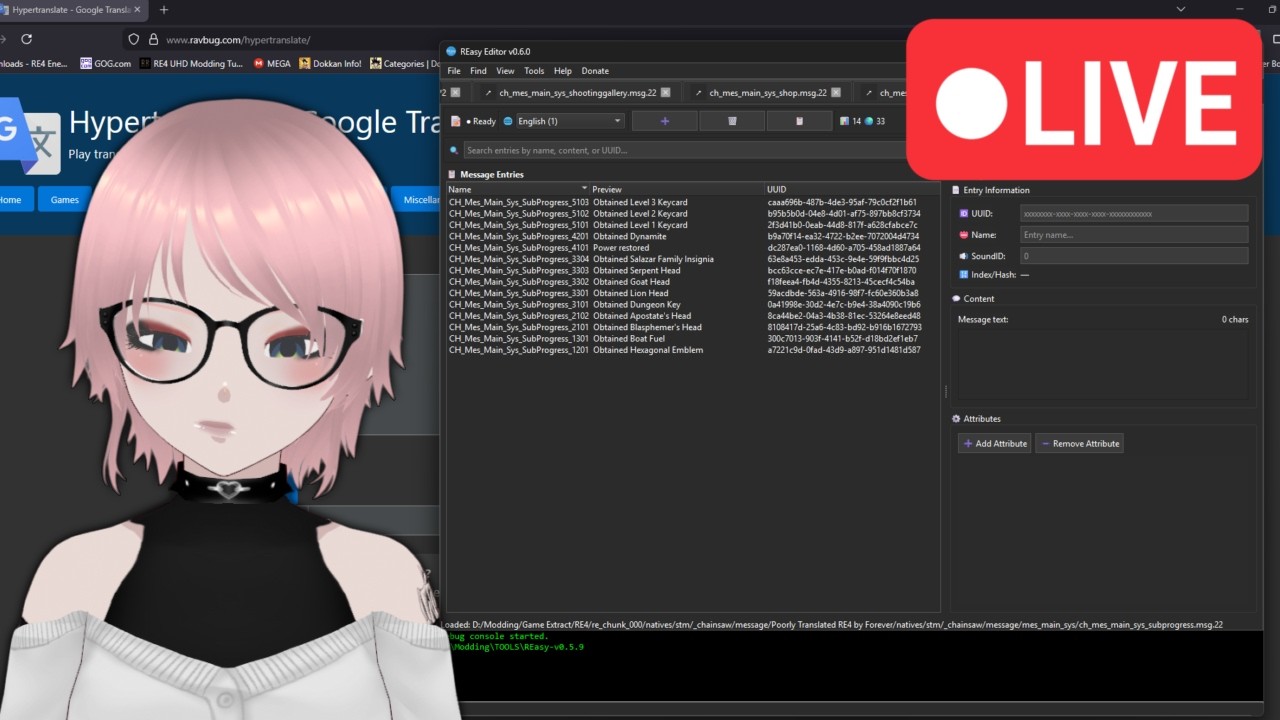Screen dimensions: 1280x720
Task: Click REasy Editor app logo in title bar
Action: tap(451, 51)
